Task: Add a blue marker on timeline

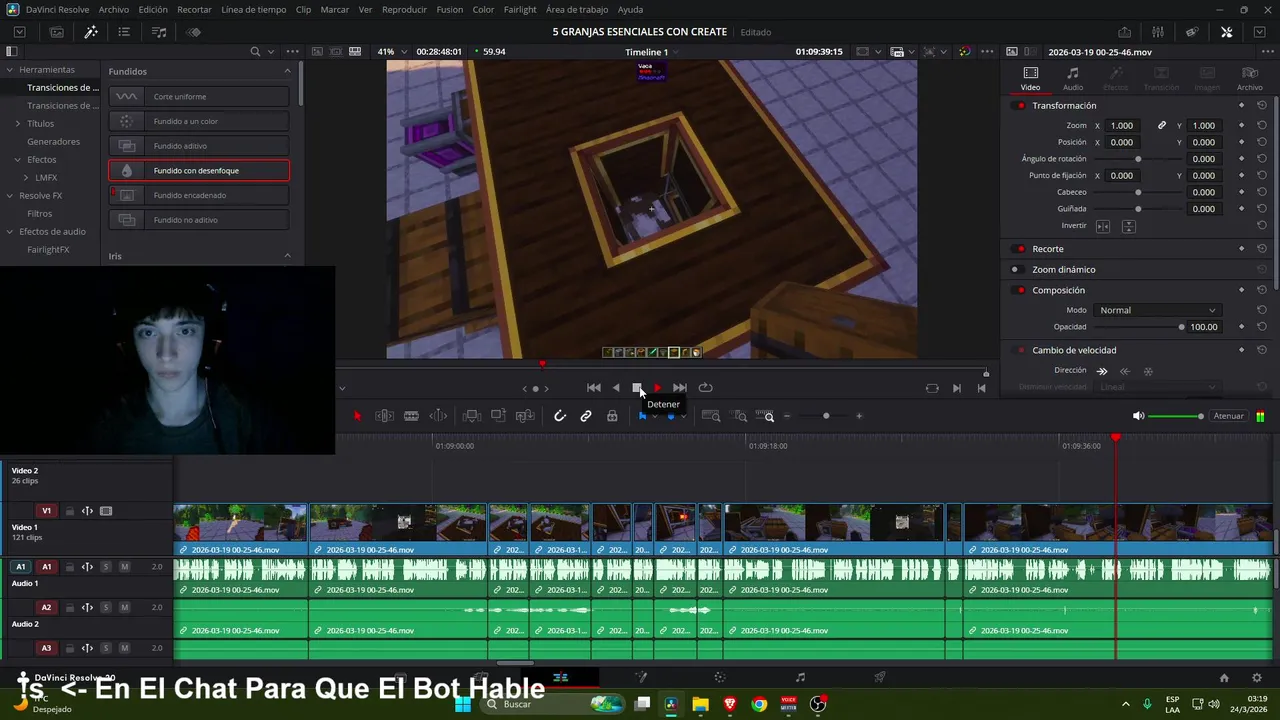Action: (671, 416)
